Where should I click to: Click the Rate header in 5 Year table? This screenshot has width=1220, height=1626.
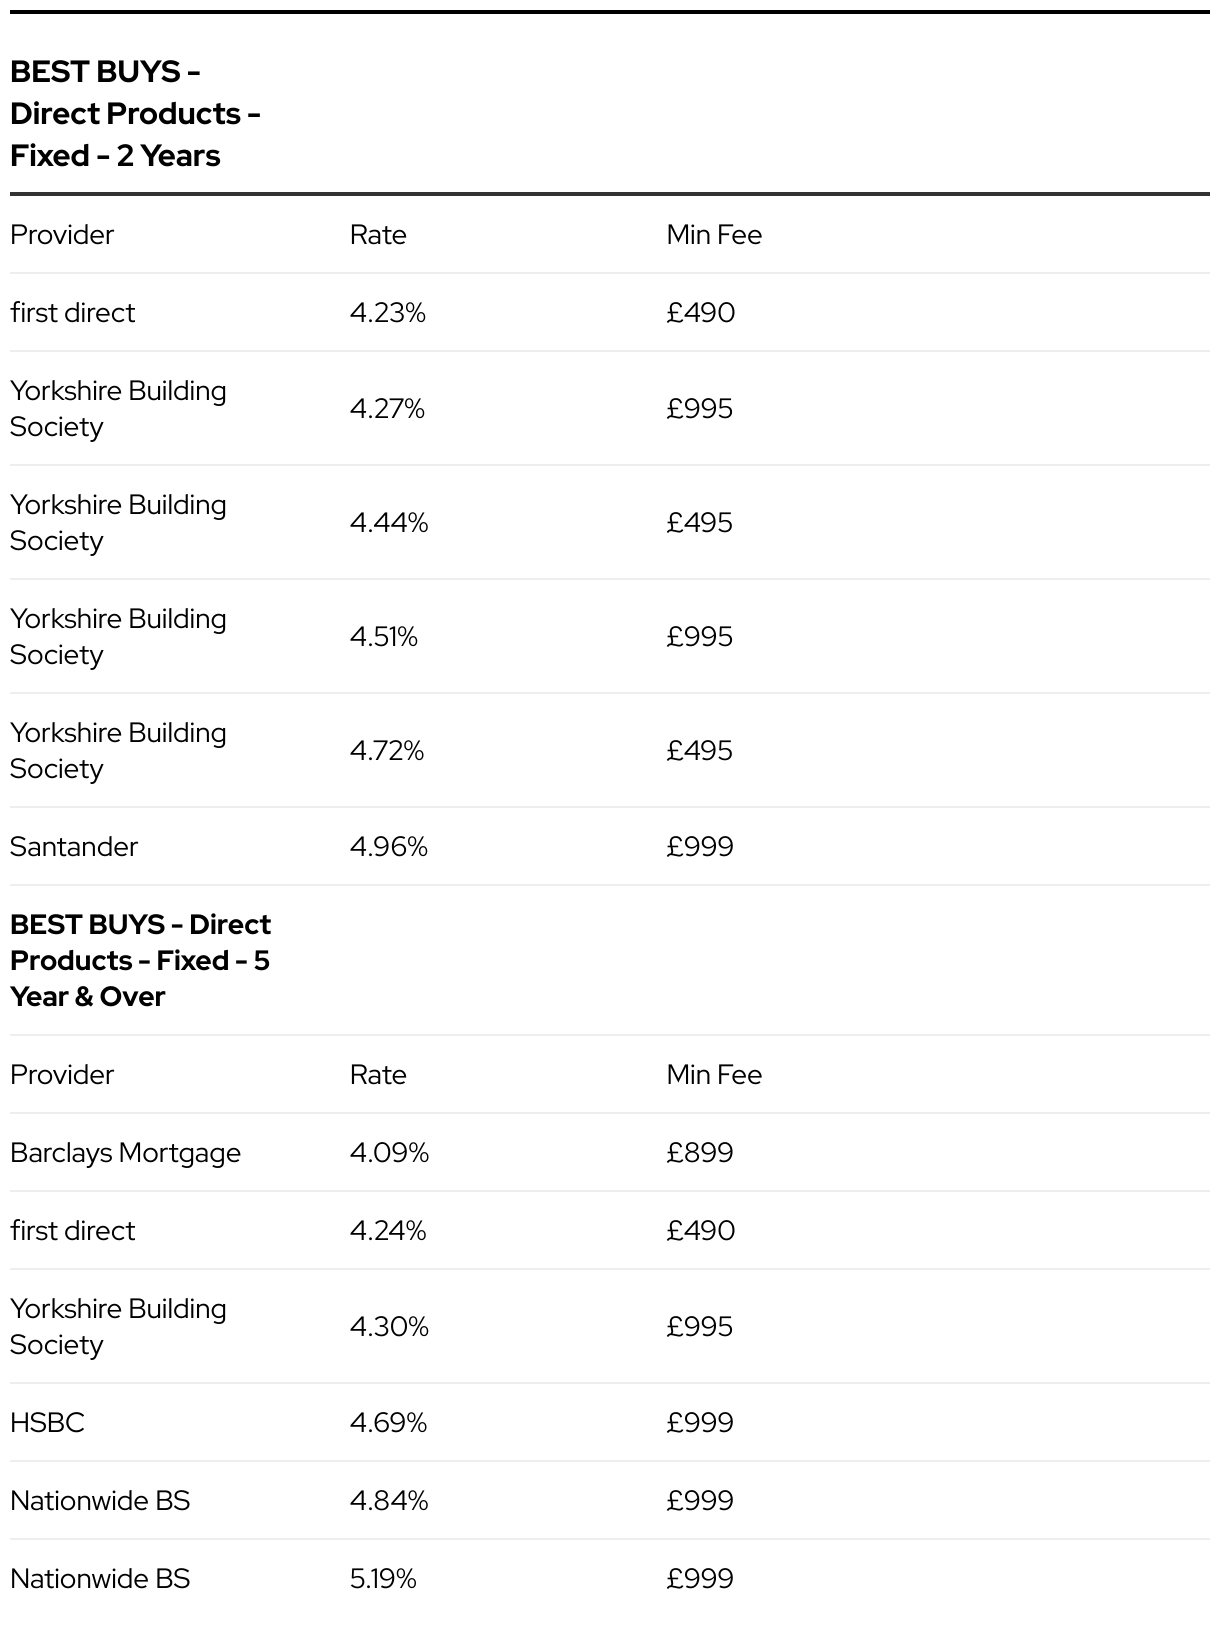point(378,1075)
